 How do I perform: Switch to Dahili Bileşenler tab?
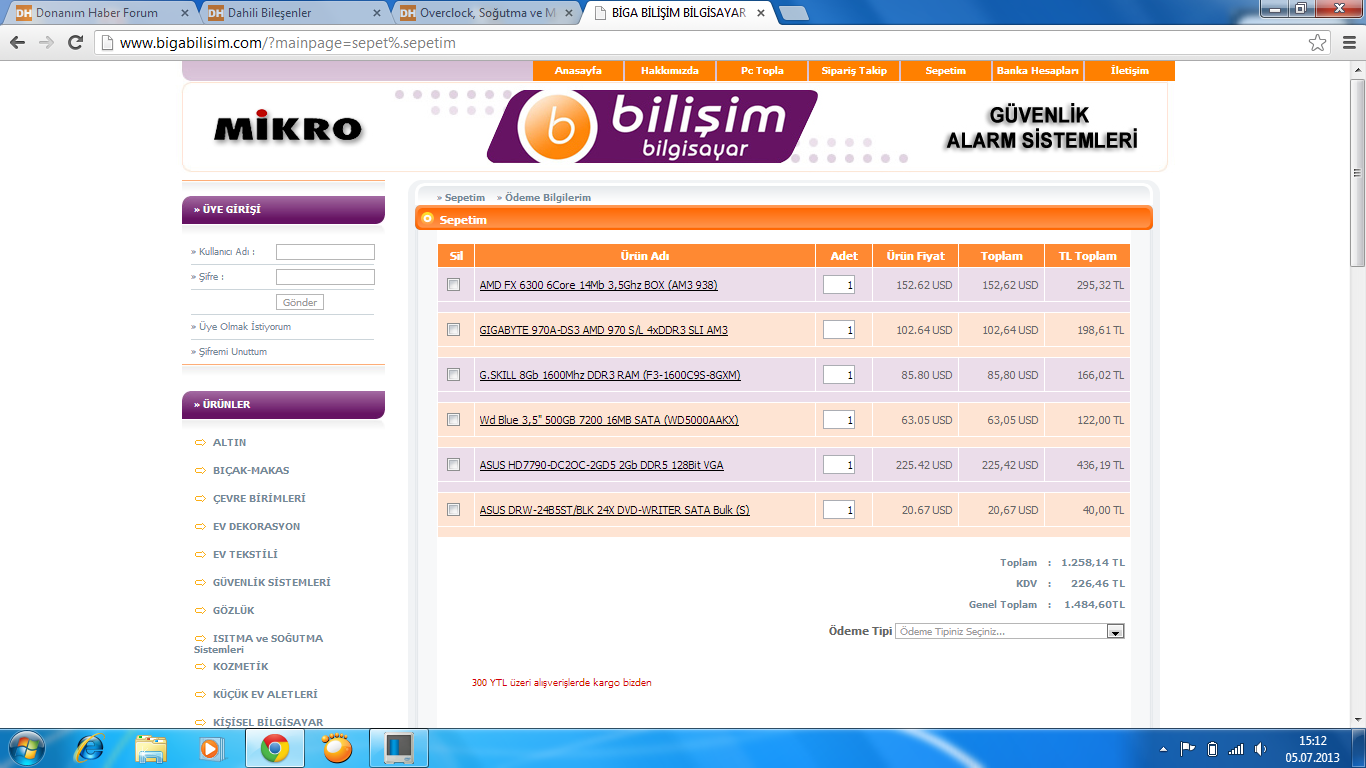(x=290, y=13)
